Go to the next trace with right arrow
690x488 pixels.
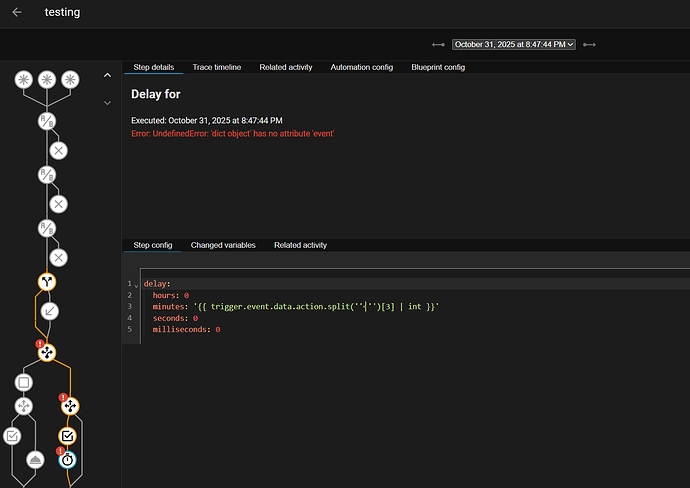(590, 44)
